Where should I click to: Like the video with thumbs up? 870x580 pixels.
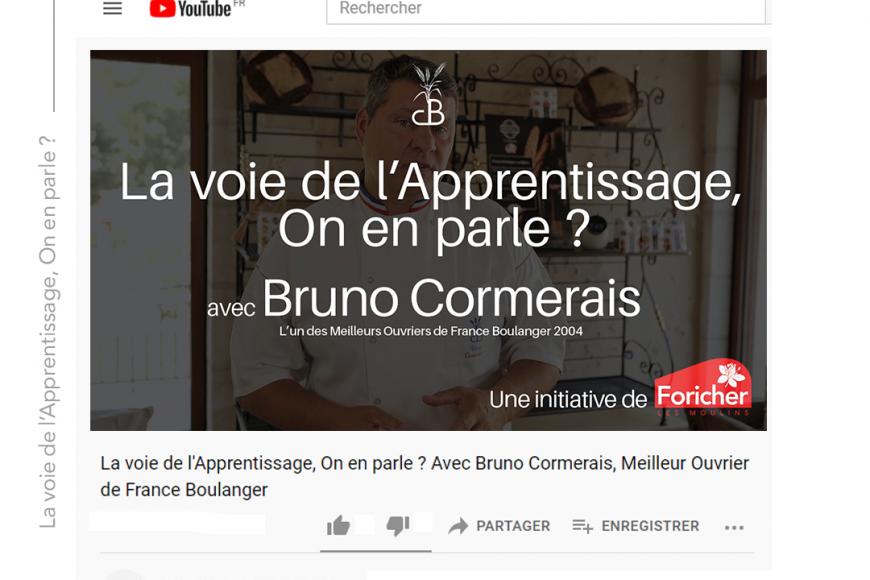338,525
